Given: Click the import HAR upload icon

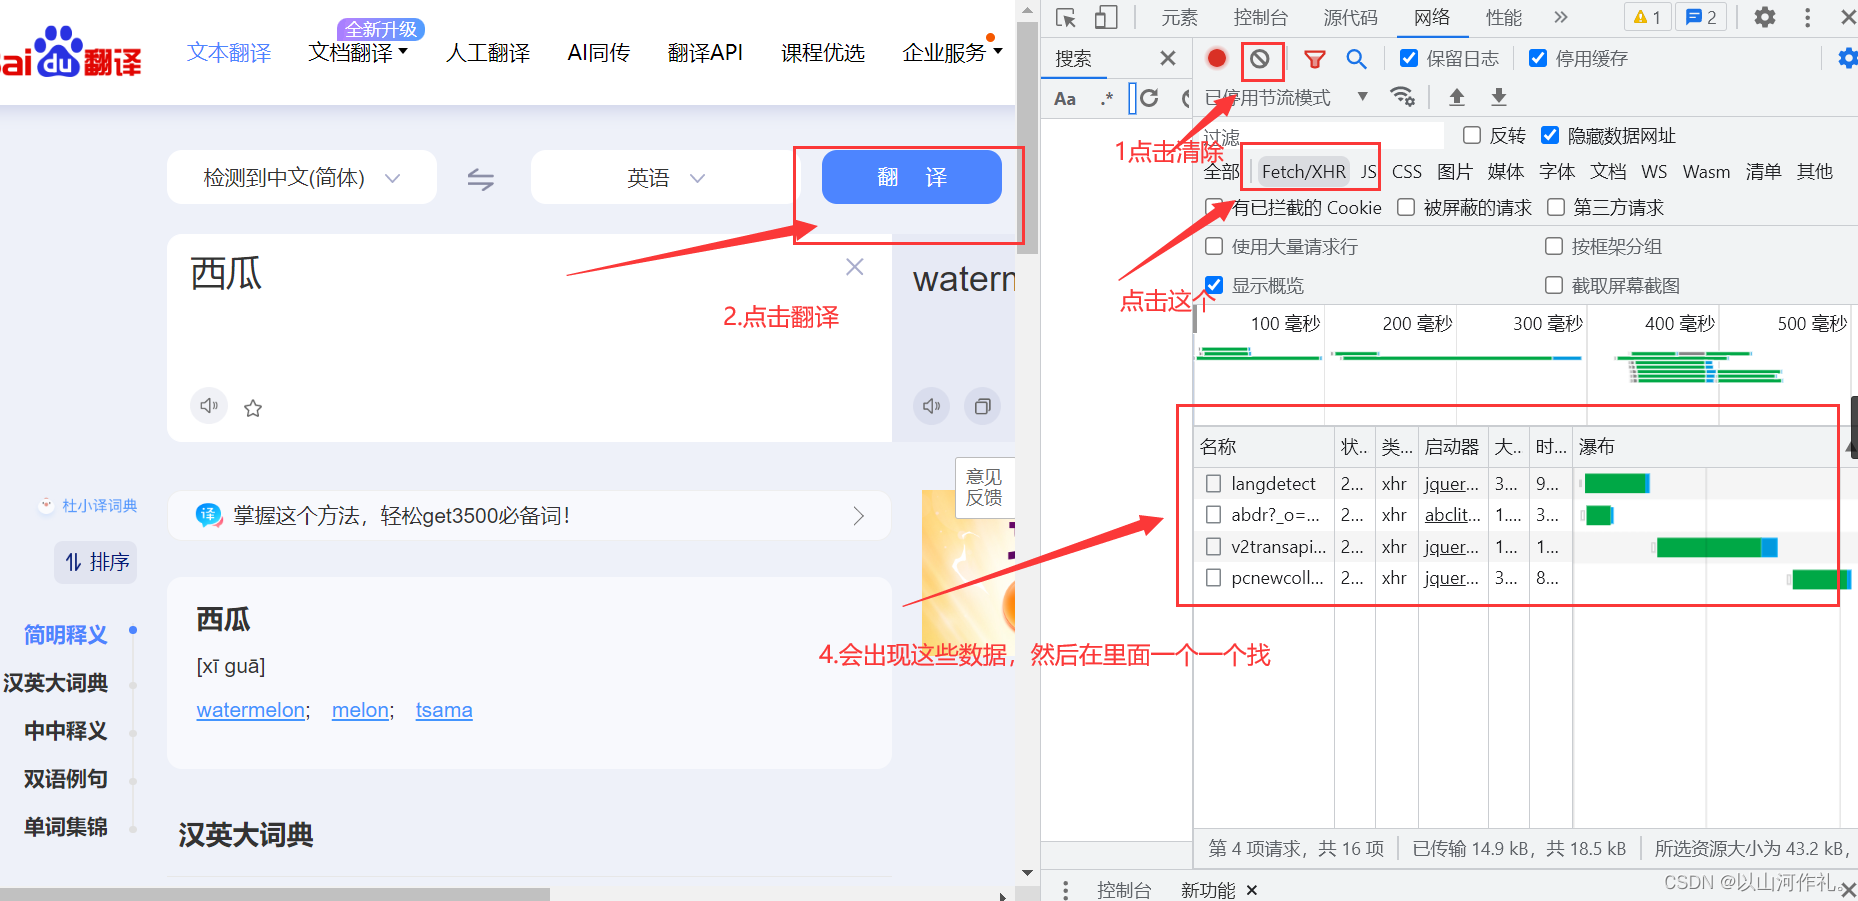Looking at the screenshot, I should pos(1457,97).
